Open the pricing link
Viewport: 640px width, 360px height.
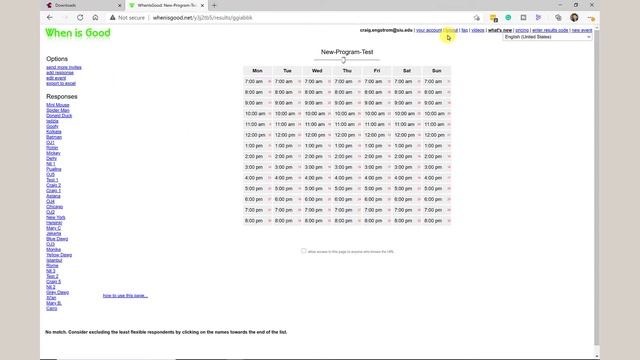(x=522, y=30)
